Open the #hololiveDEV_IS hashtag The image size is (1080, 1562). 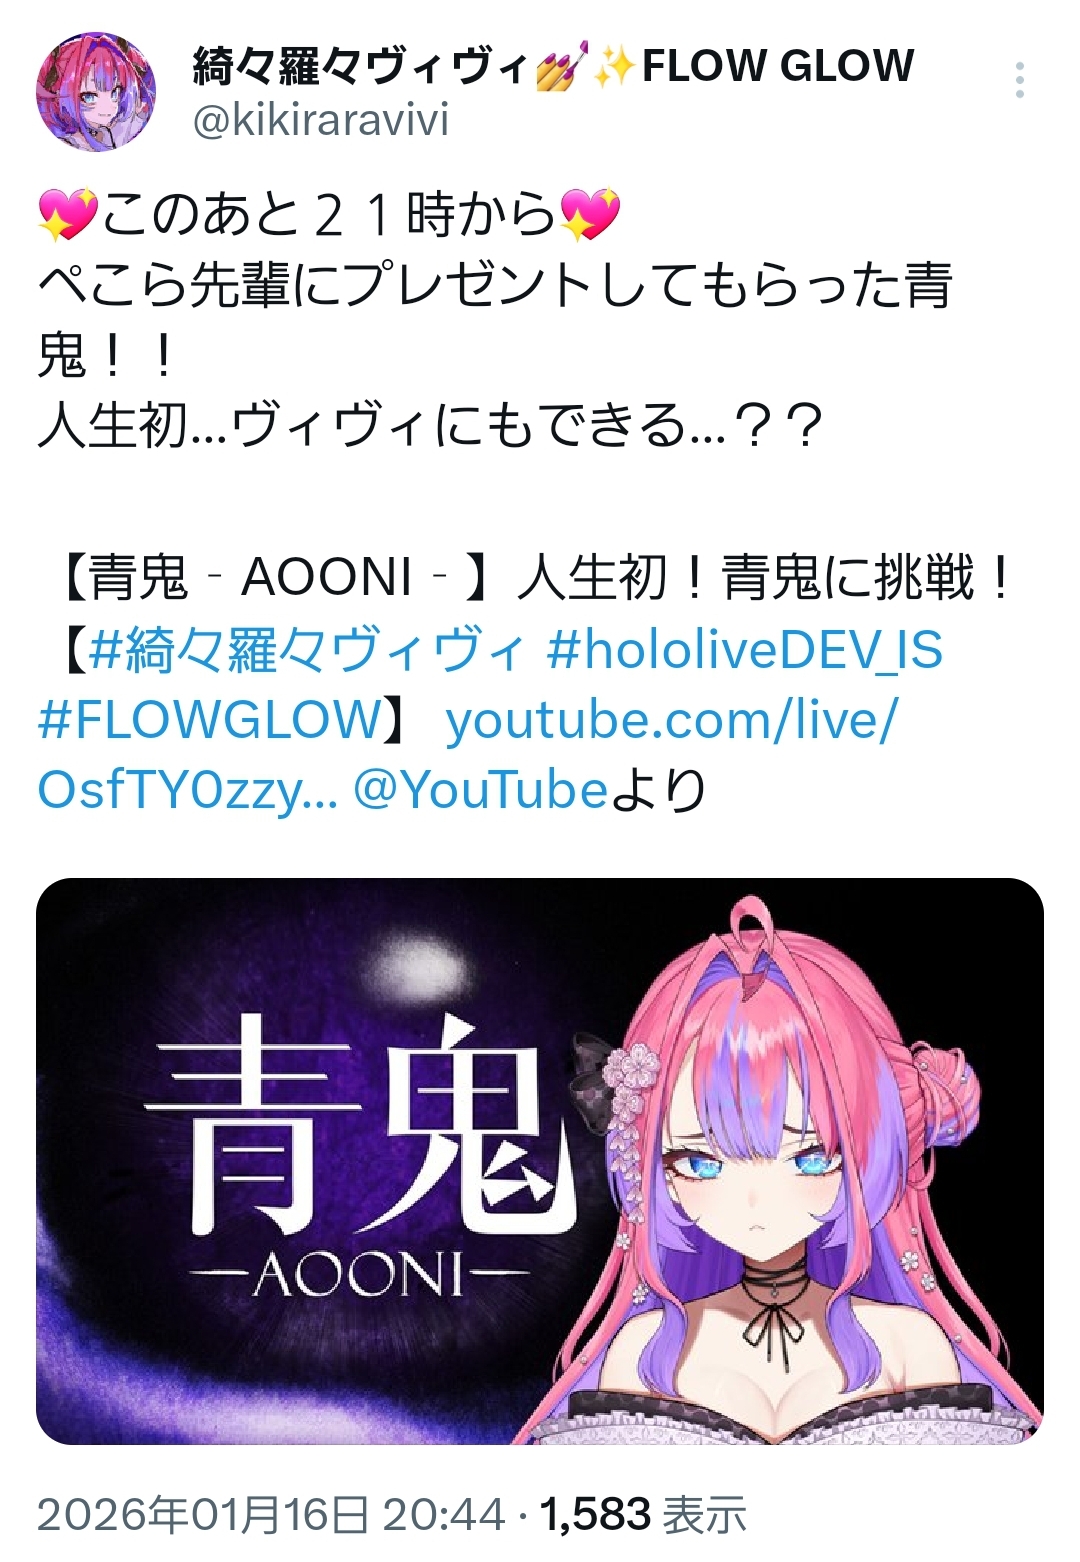(745, 650)
